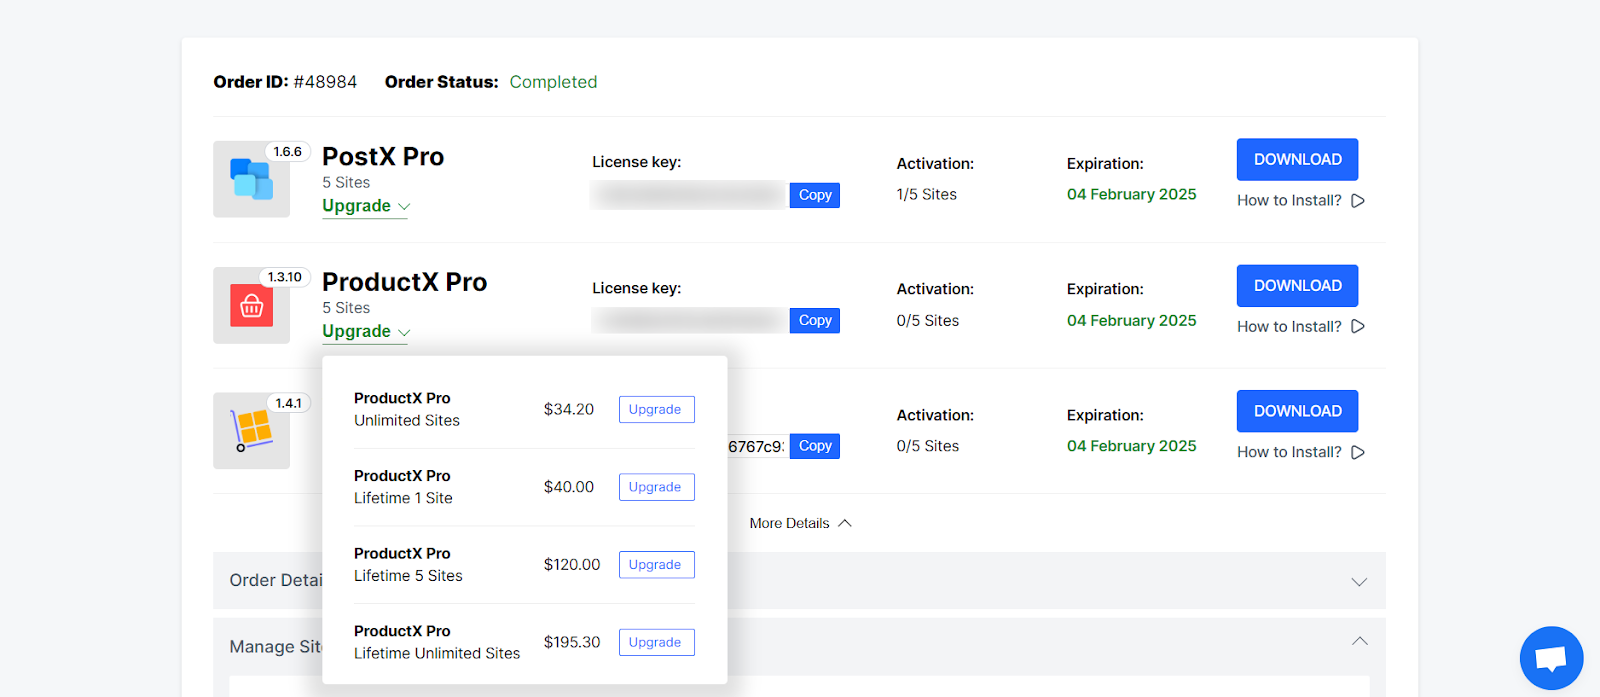Click PostX expiration 04 February 2025
Viewport: 1600px width, 697px height.
pos(1131,194)
